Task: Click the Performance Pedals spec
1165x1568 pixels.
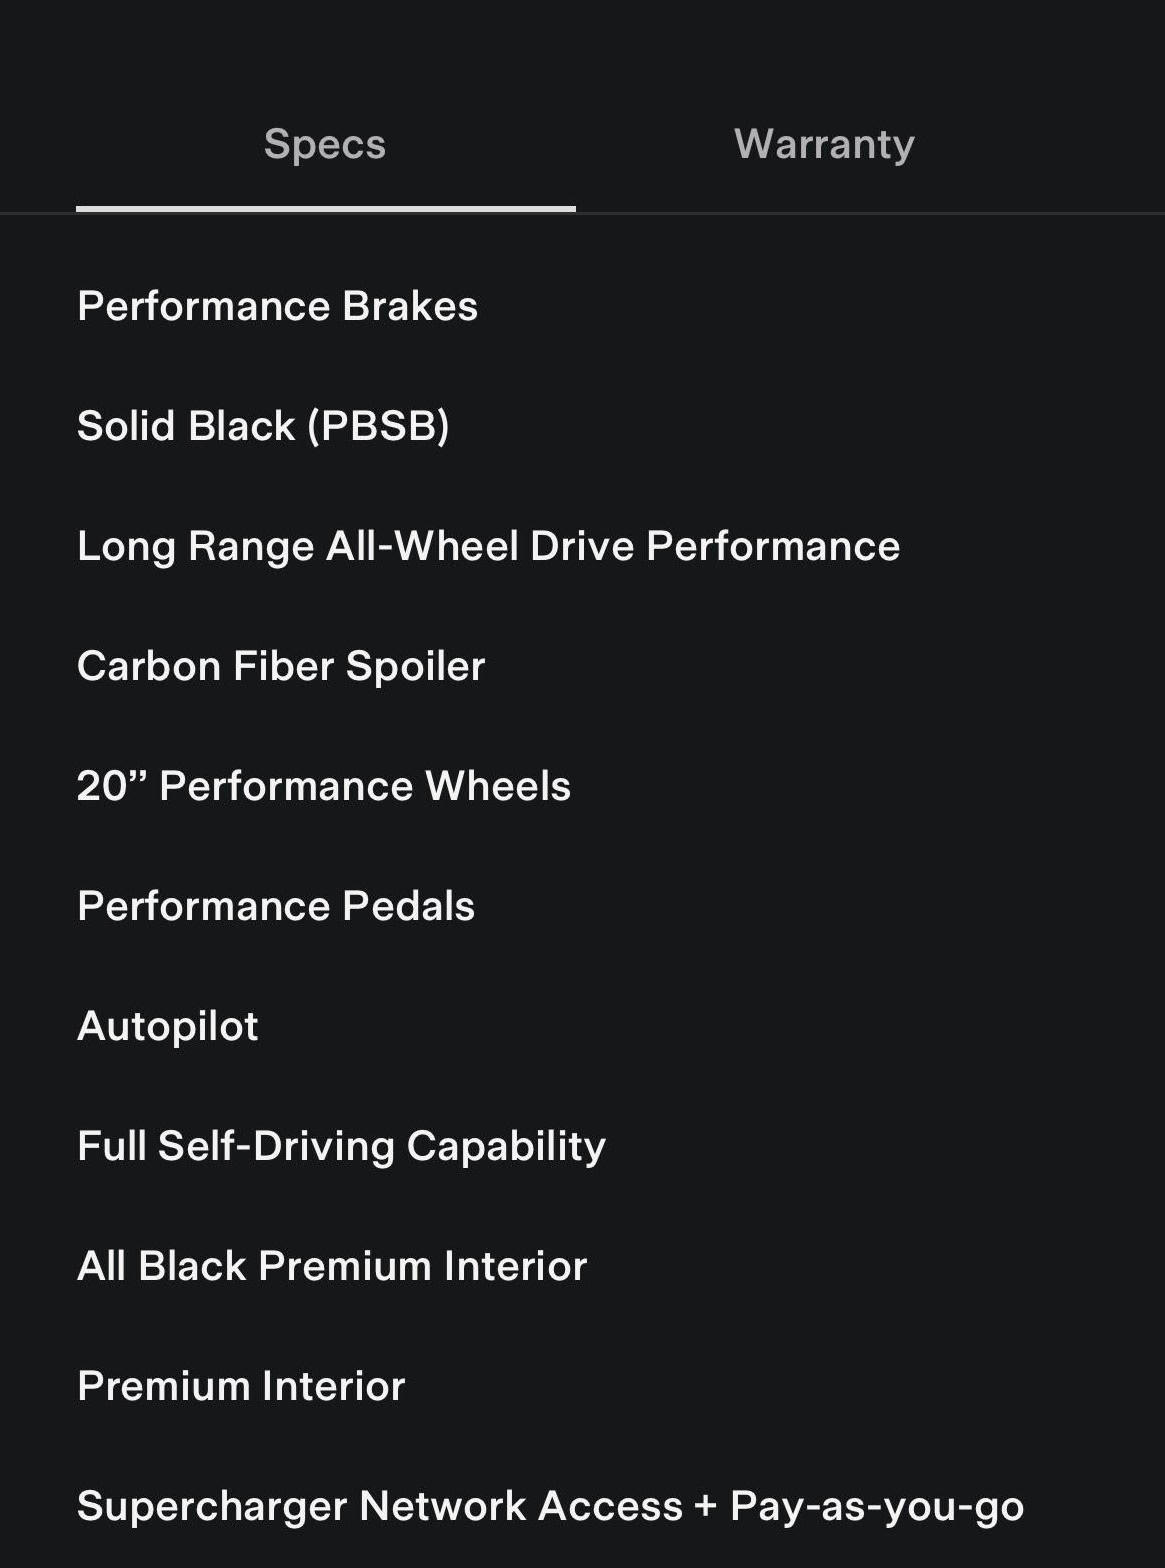Action: click(276, 906)
